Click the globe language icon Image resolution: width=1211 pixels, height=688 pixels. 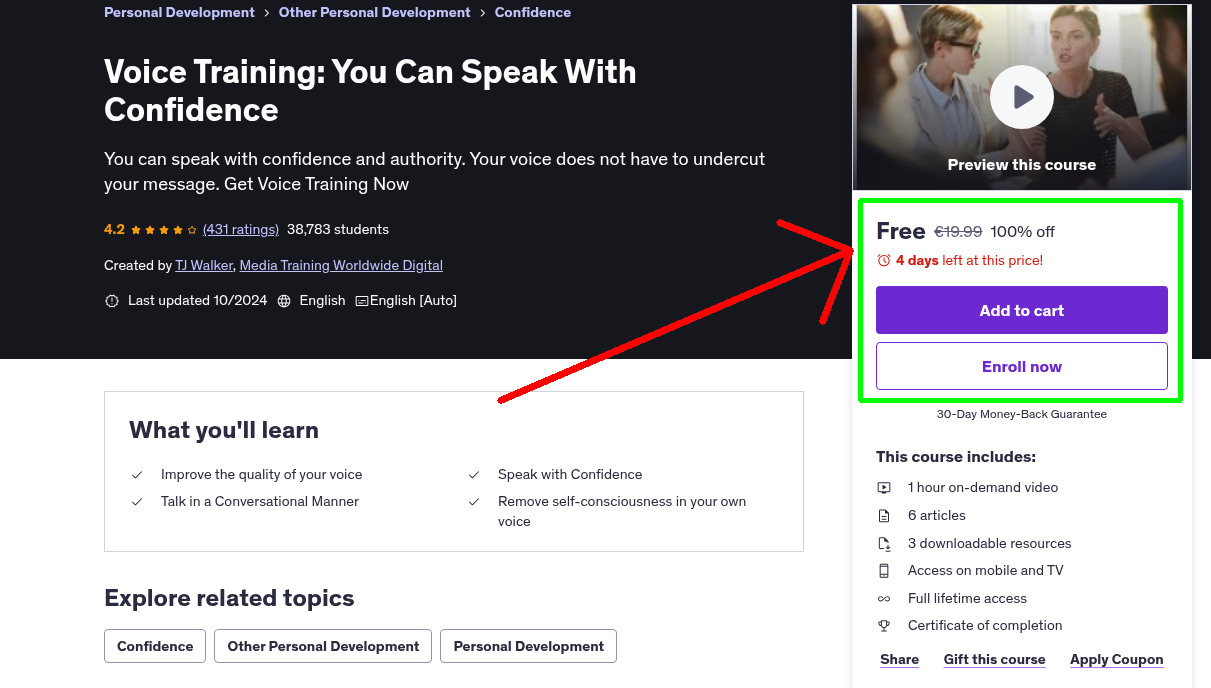[x=284, y=301]
